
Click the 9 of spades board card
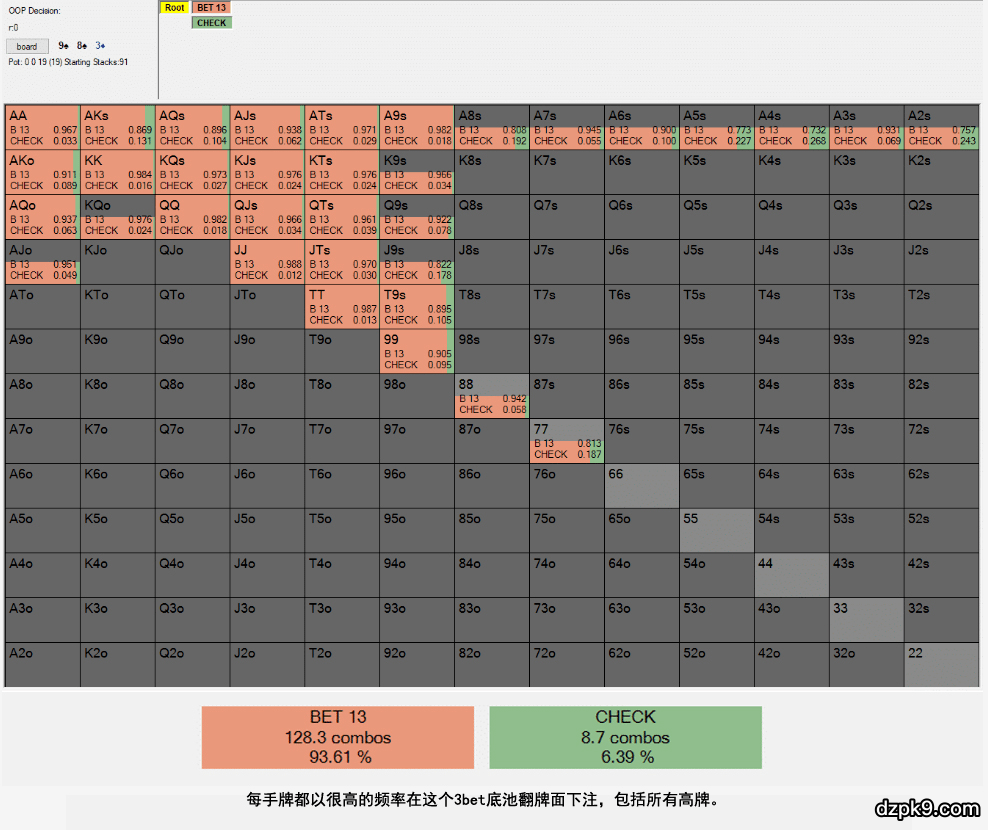[x=64, y=46]
